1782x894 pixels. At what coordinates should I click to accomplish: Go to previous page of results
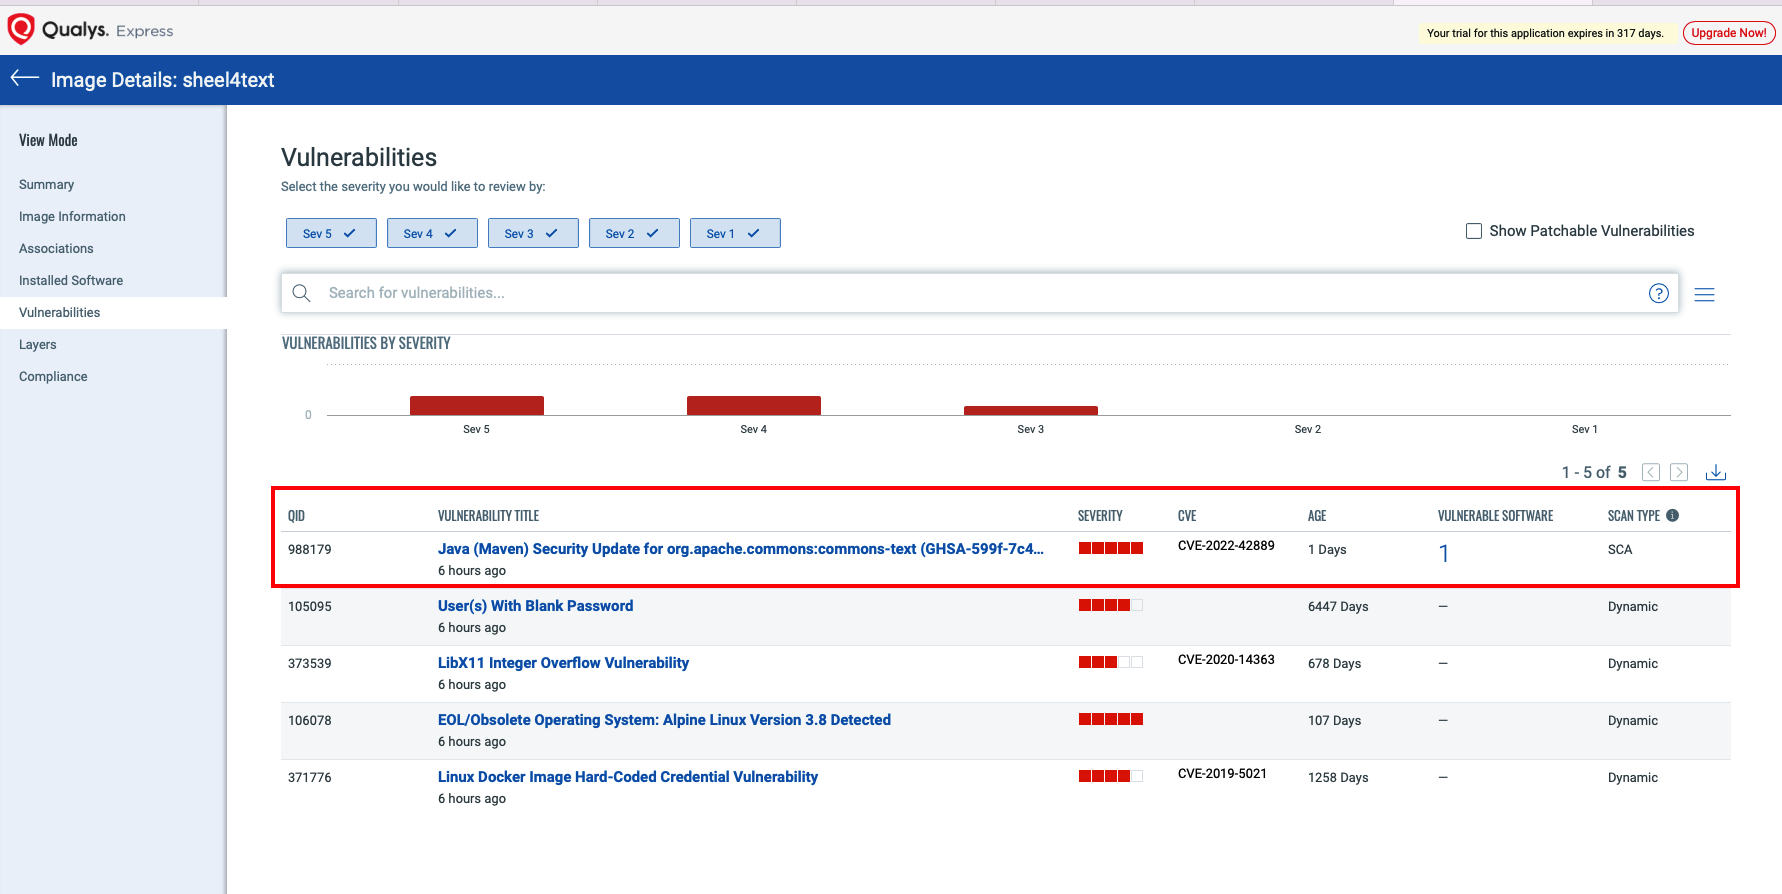point(1651,472)
